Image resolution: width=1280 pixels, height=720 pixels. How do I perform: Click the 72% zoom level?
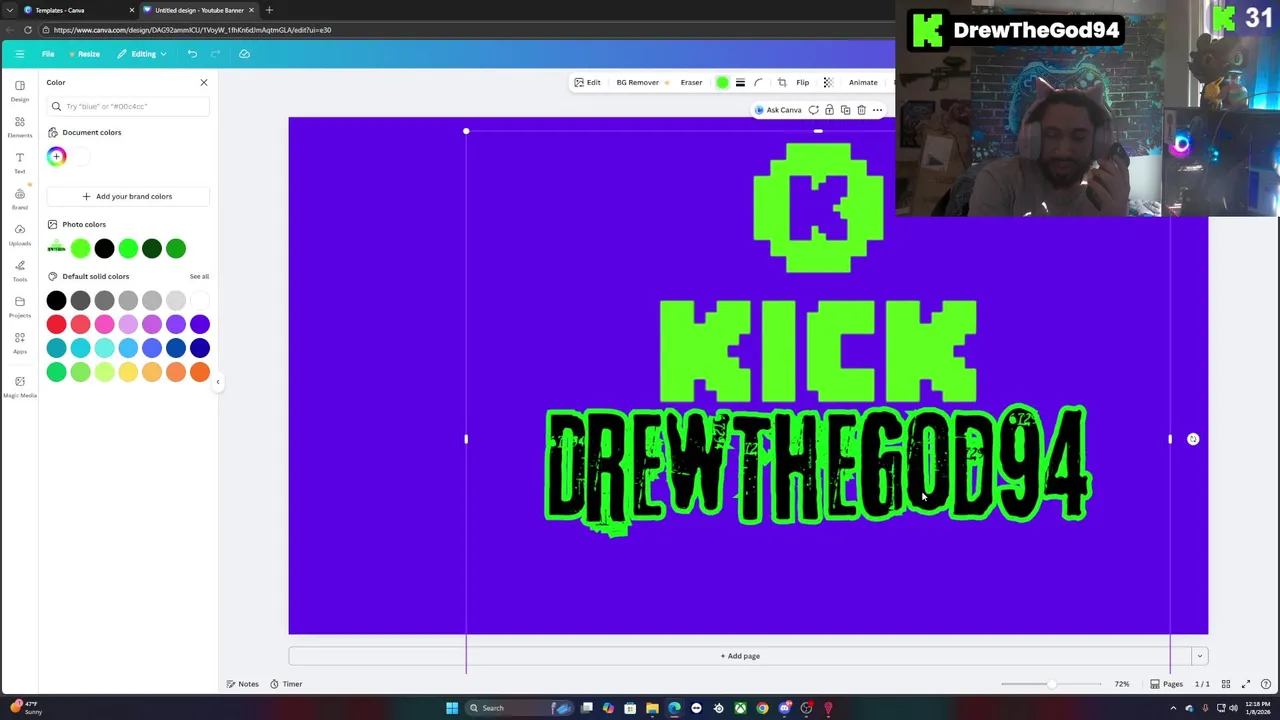1122,684
